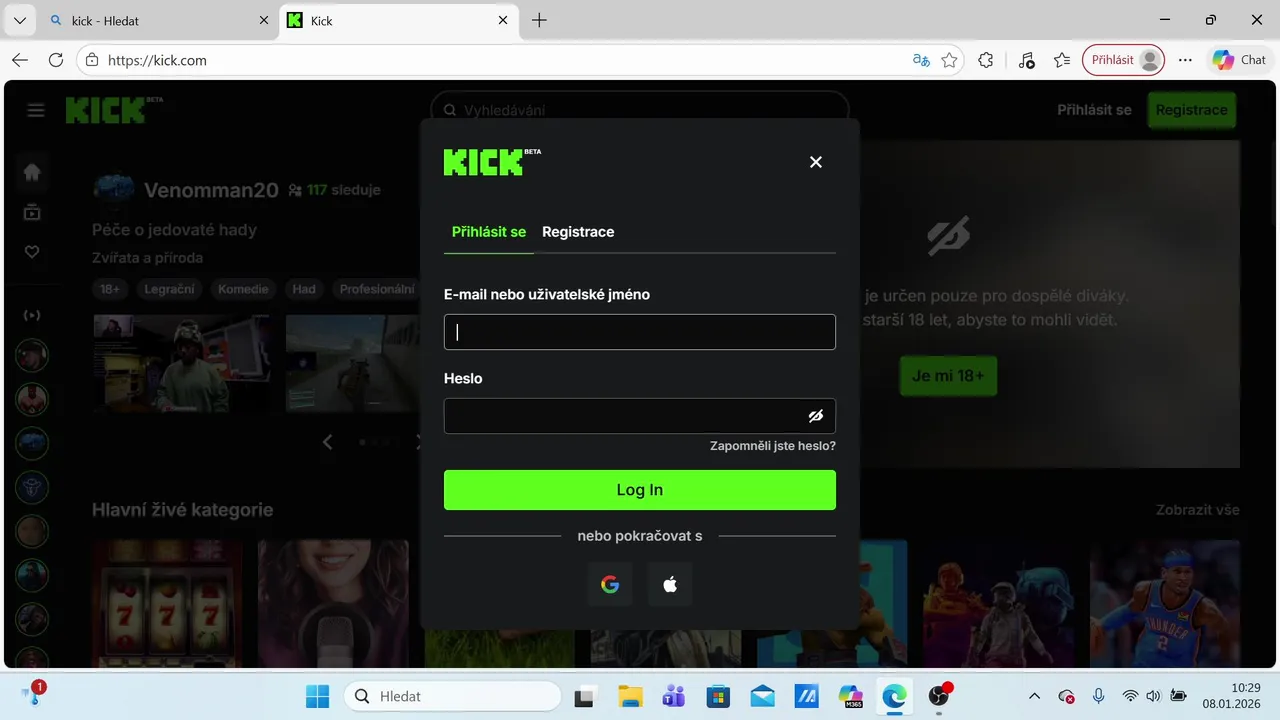
Task: Click the Kick logo in page header
Action: click(x=113, y=110)
